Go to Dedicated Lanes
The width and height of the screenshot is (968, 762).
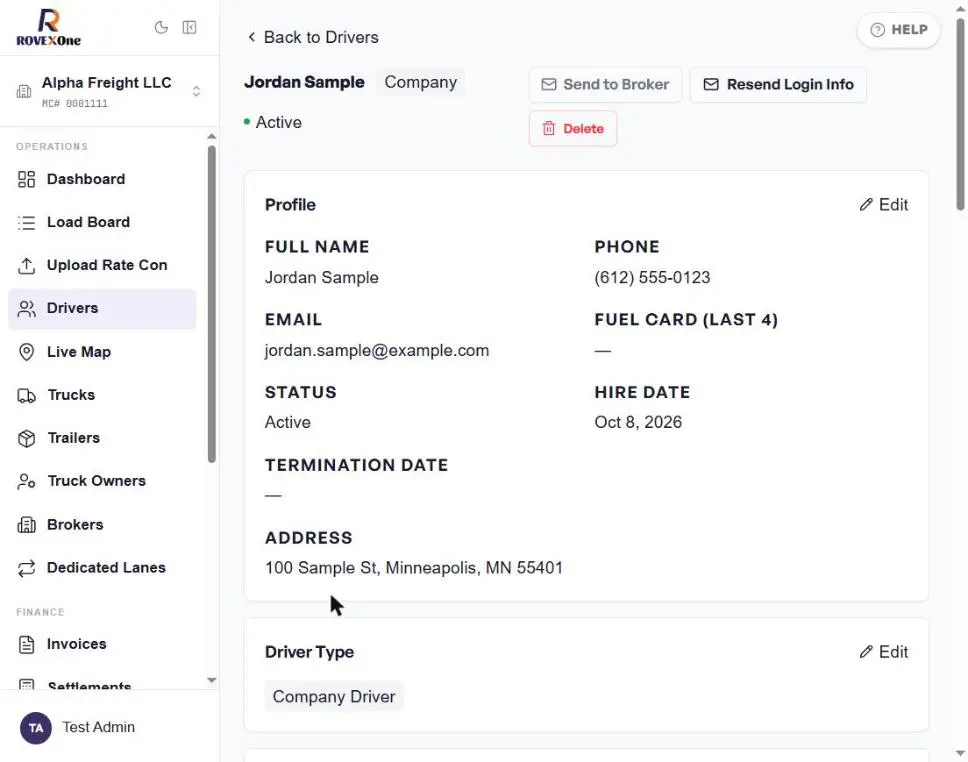102,568
